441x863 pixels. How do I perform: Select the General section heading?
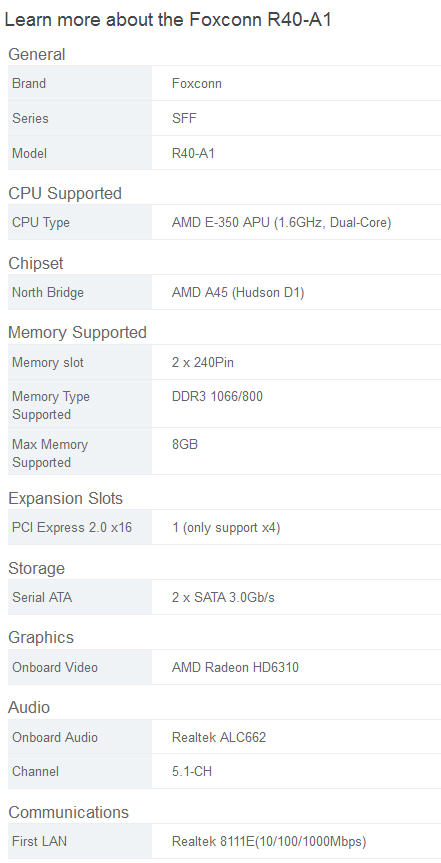click(x=36, y=54)
